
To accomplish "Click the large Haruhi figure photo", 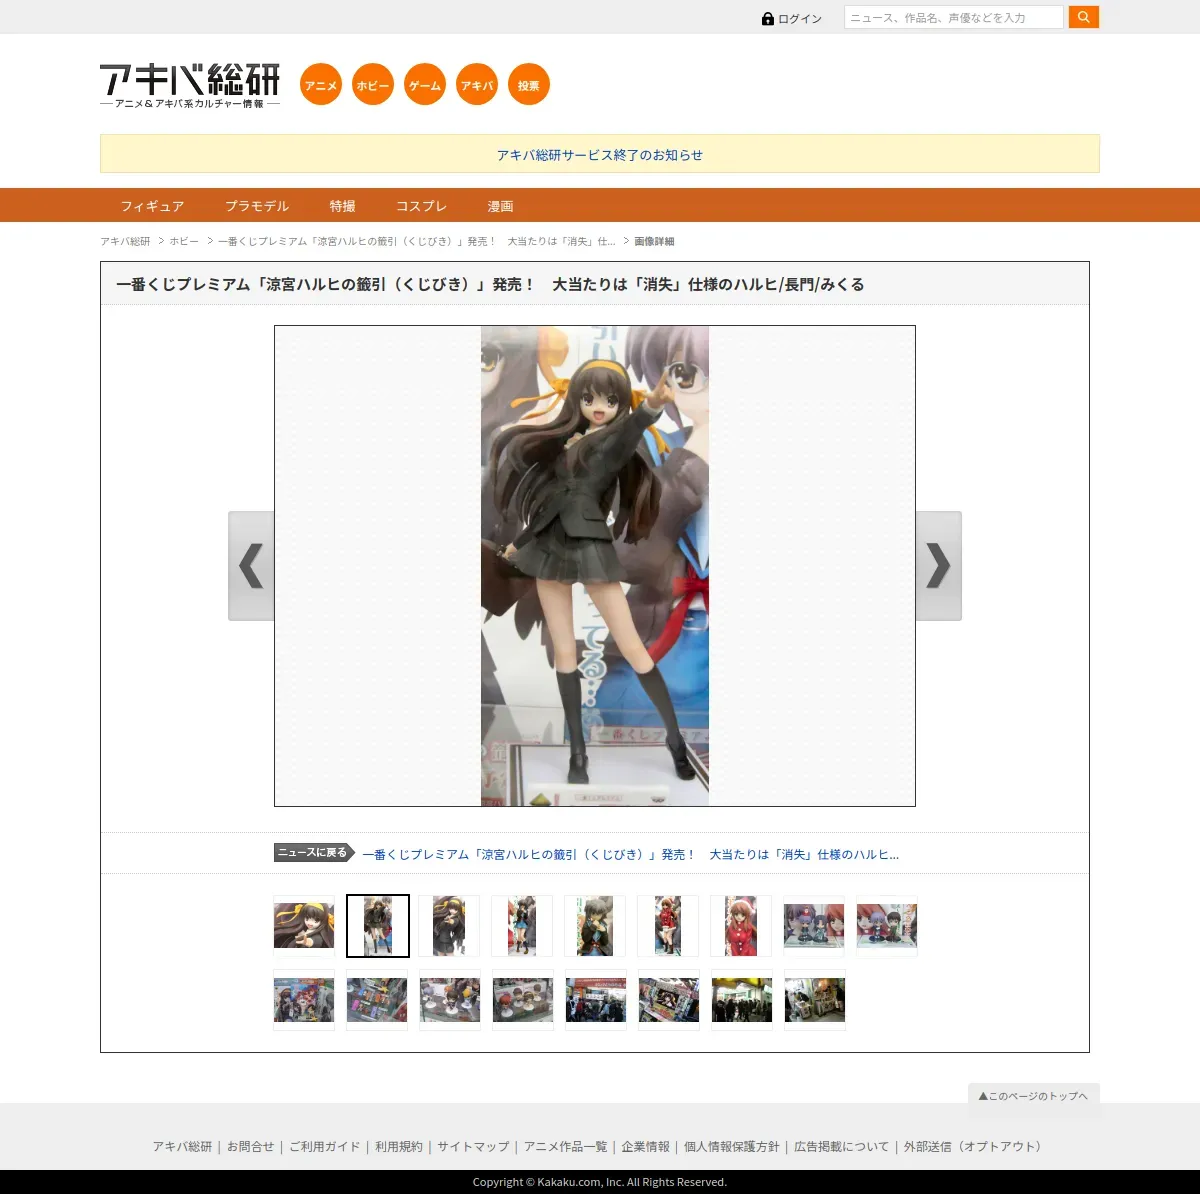I will click(595, 566).
